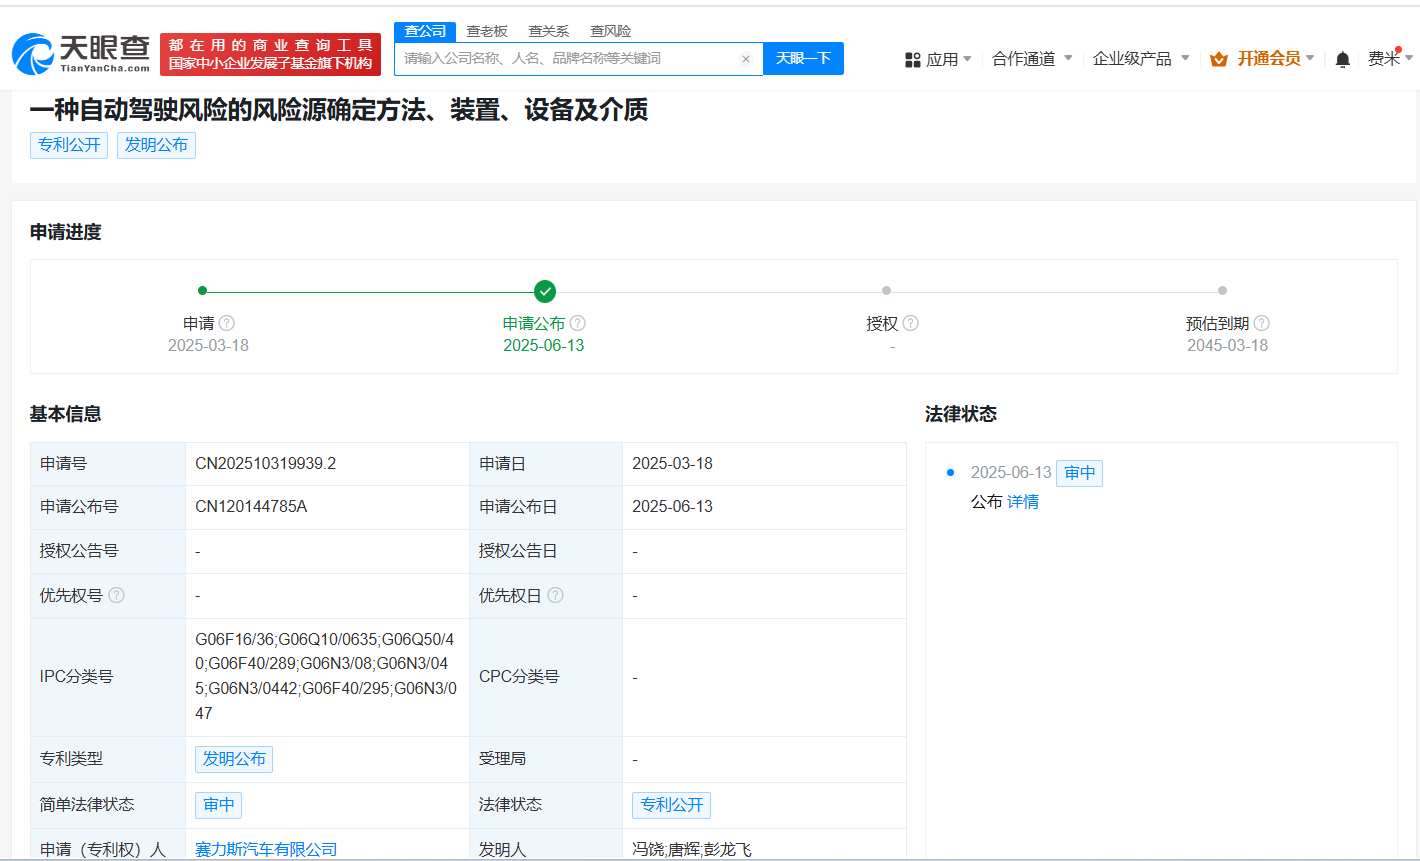Open the 费米 user account menu

point(1390,59)
